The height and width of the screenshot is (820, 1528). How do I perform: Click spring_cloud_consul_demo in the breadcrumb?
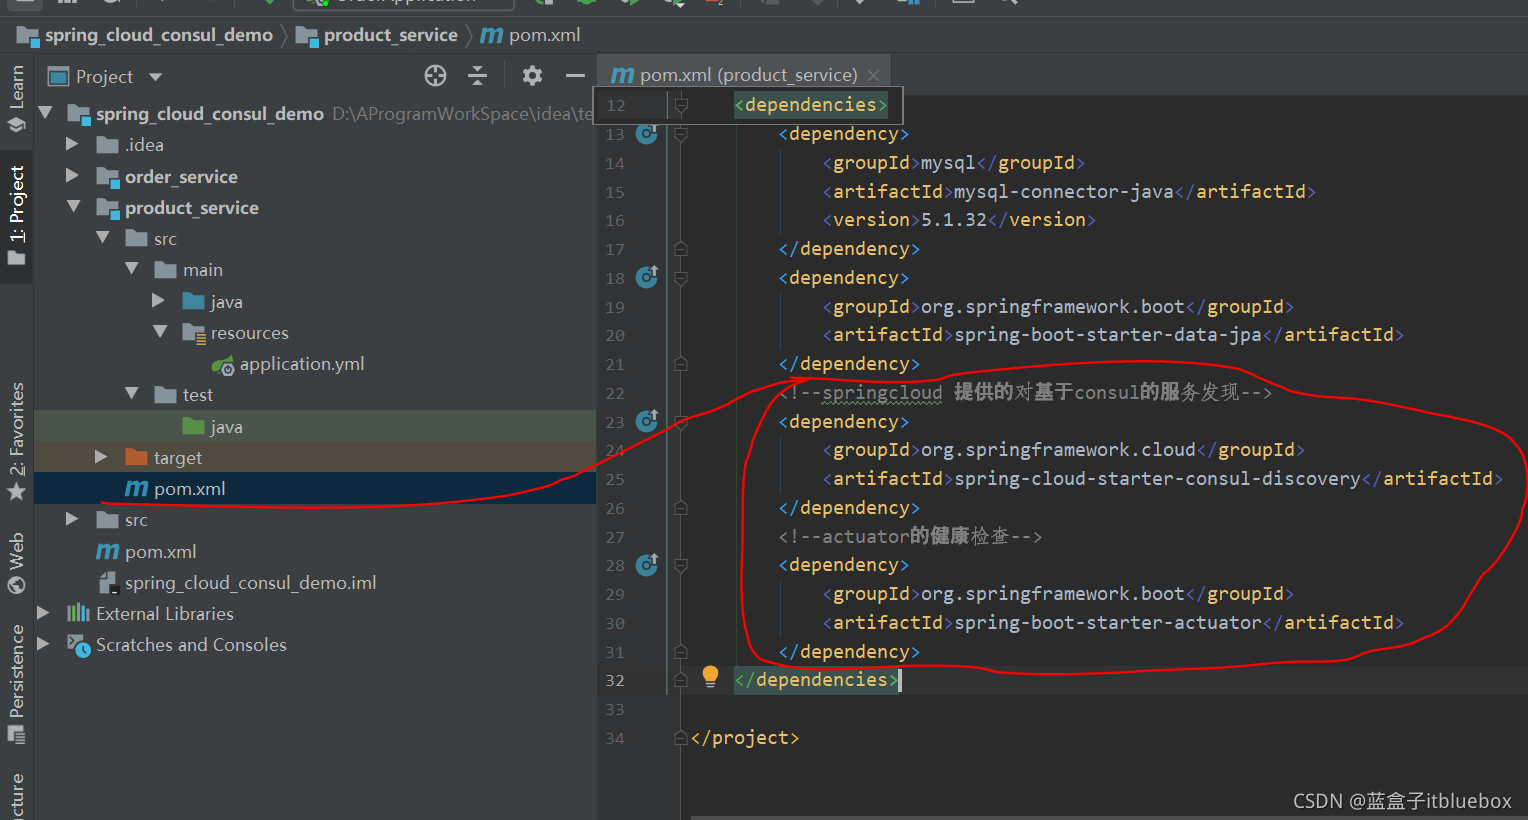coord(158,35)
